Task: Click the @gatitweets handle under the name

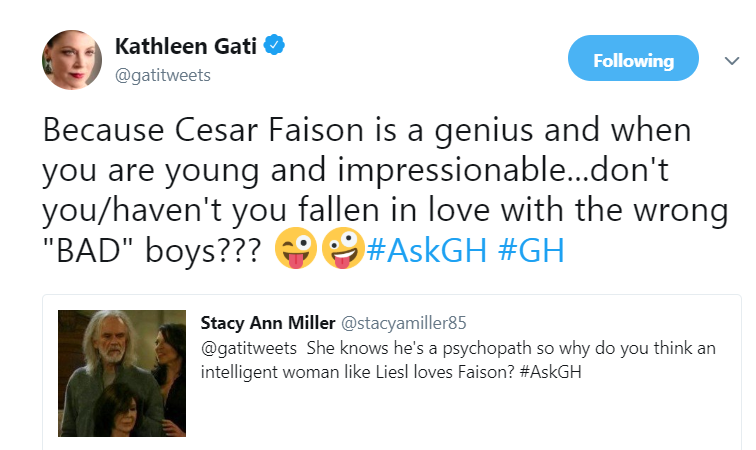Action: 162,75
